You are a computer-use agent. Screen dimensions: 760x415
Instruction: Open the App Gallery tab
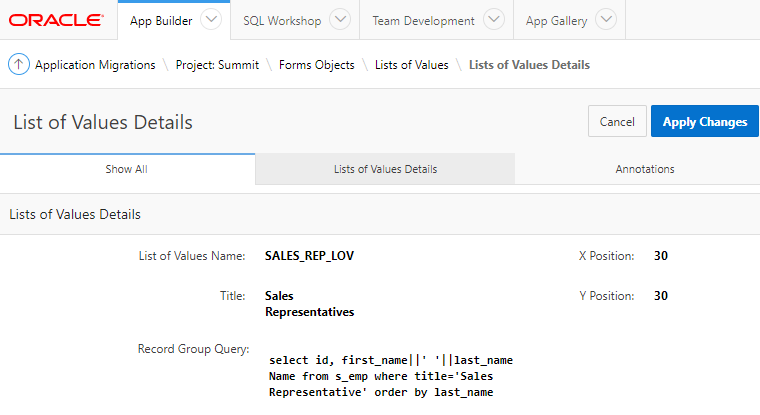point(555,20)
